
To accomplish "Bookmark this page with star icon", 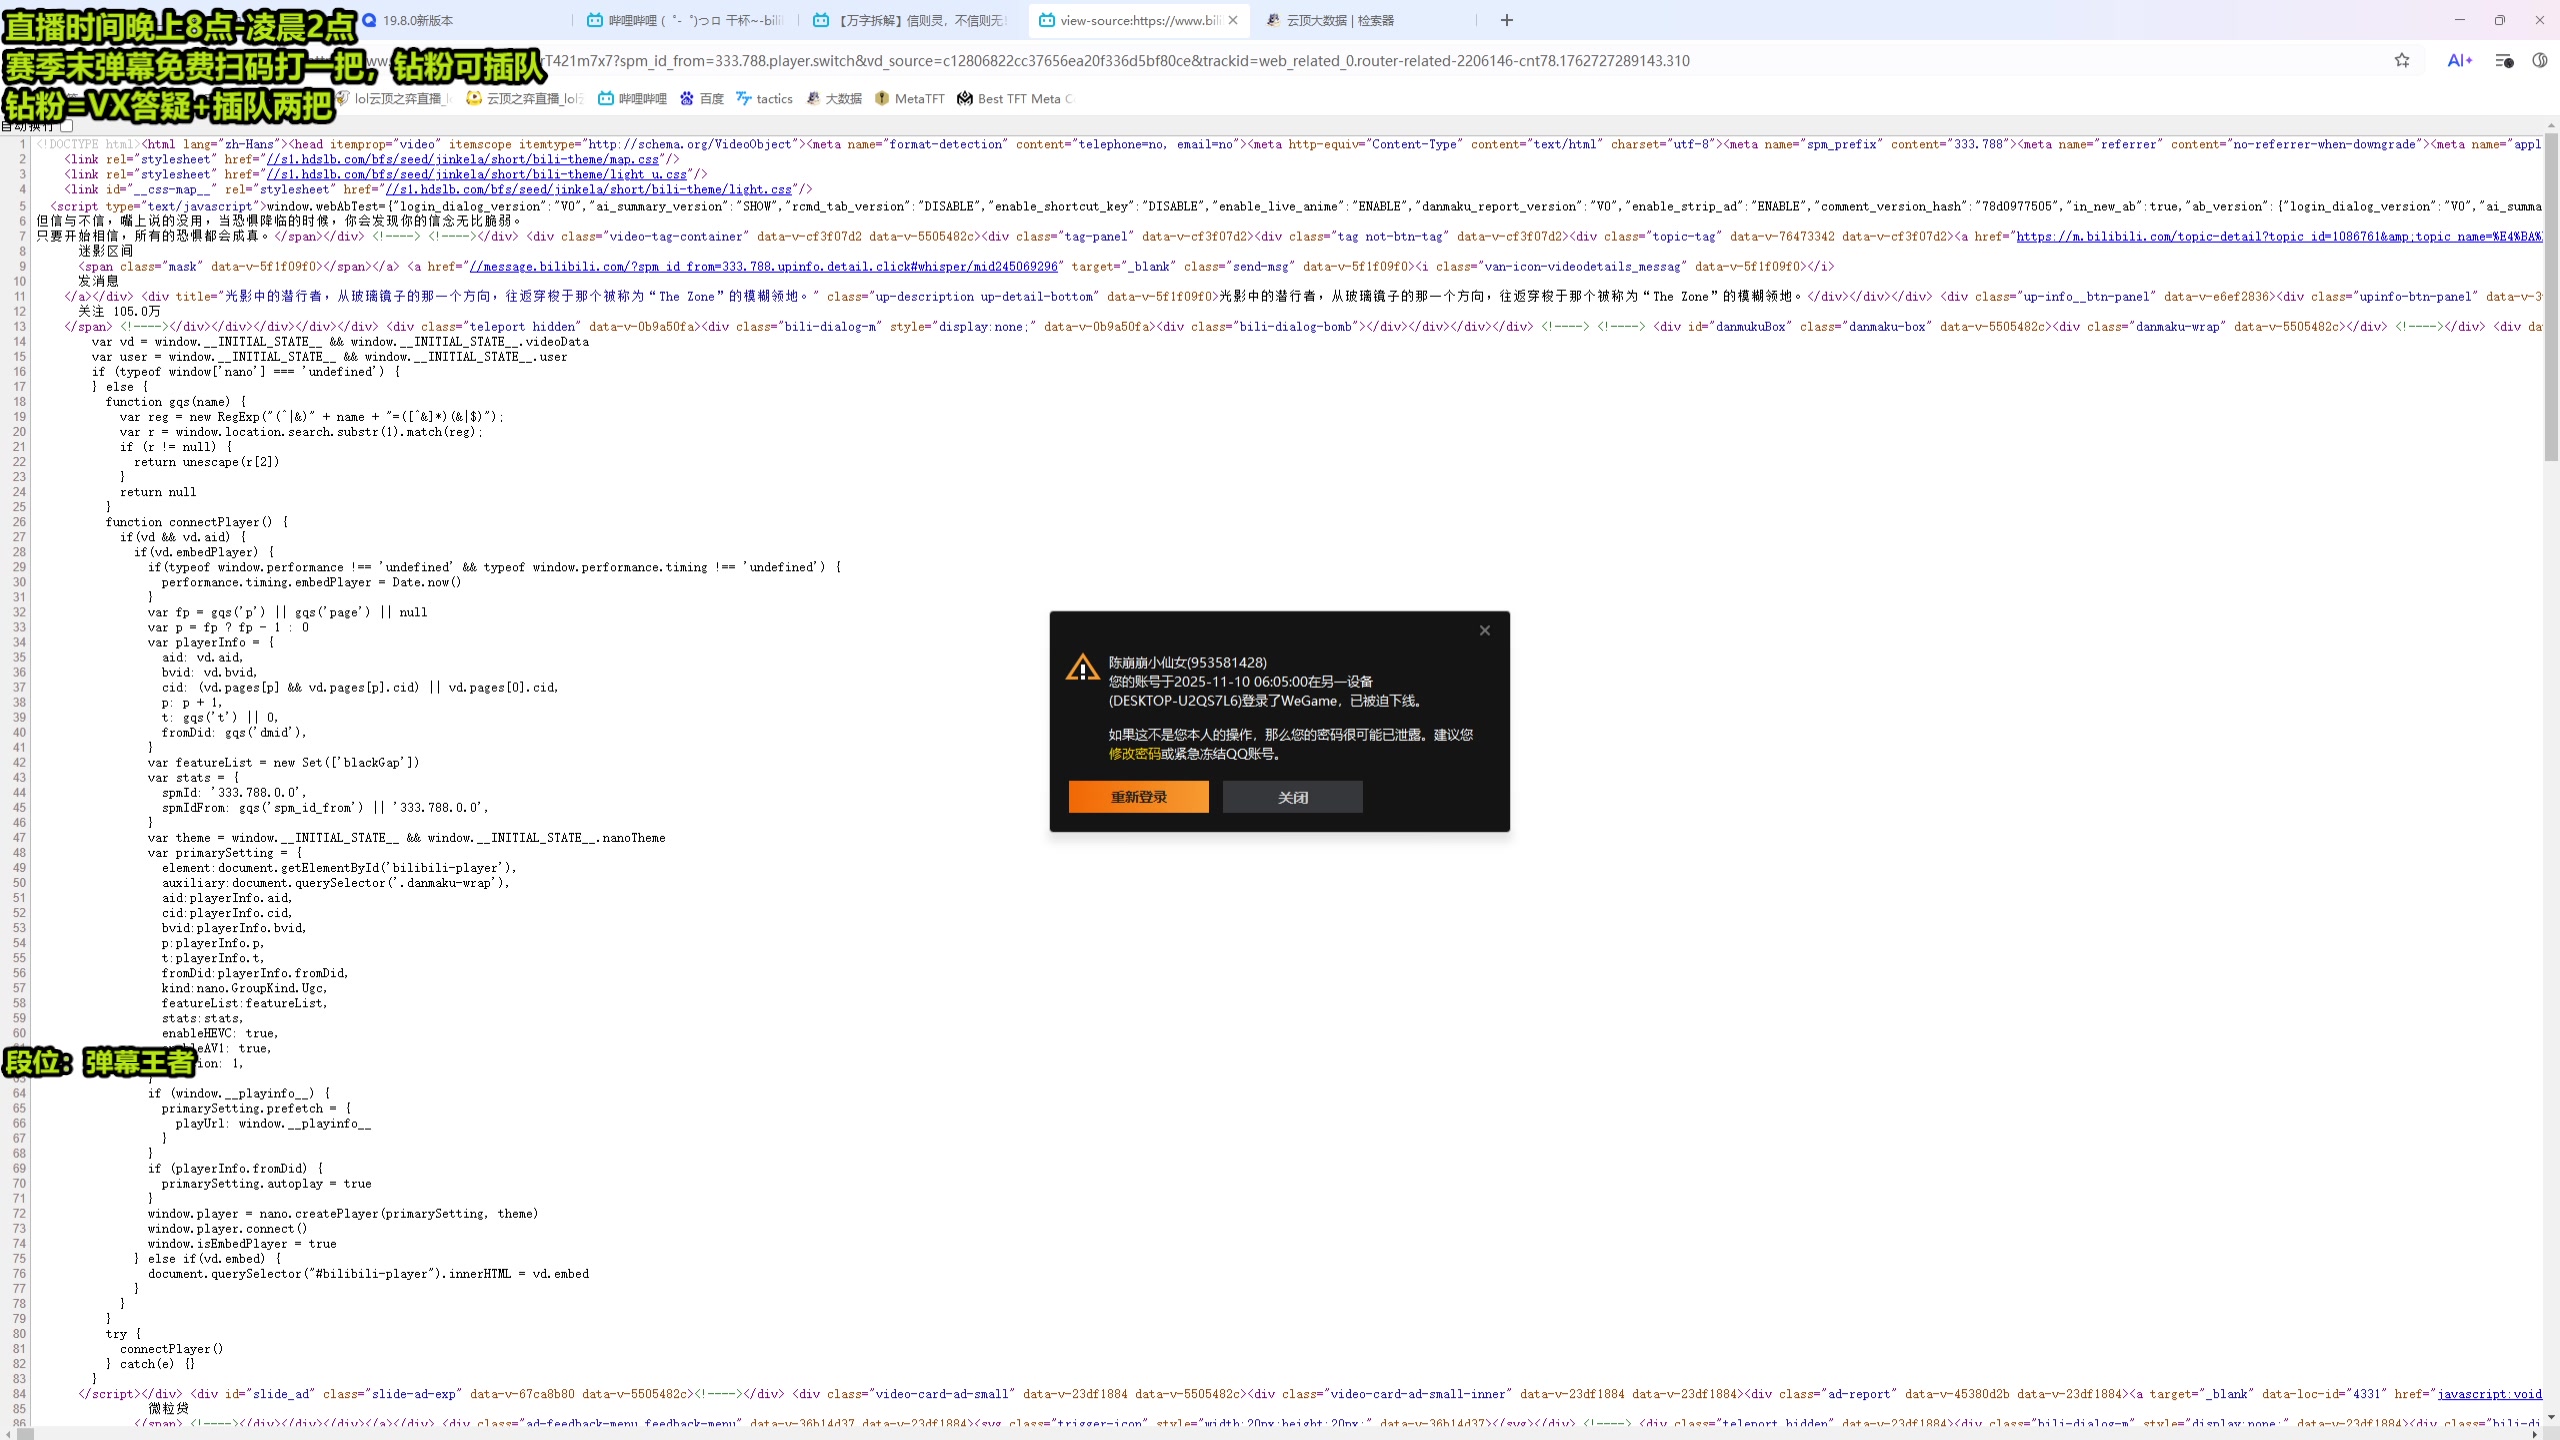I will 2402,61.
